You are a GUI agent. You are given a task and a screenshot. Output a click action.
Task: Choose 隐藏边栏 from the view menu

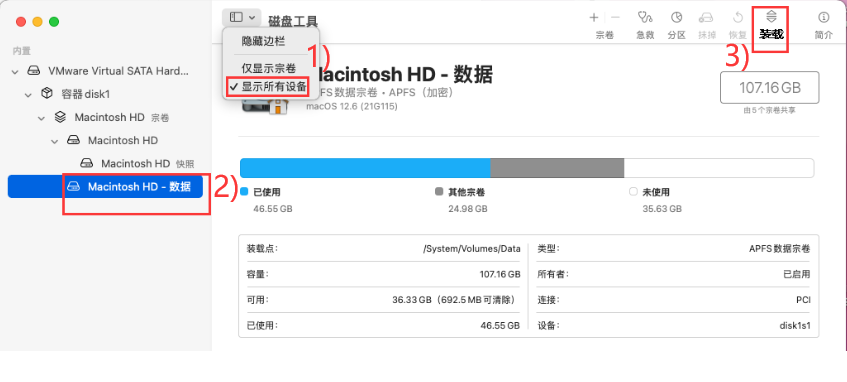[x=263, y=42]
